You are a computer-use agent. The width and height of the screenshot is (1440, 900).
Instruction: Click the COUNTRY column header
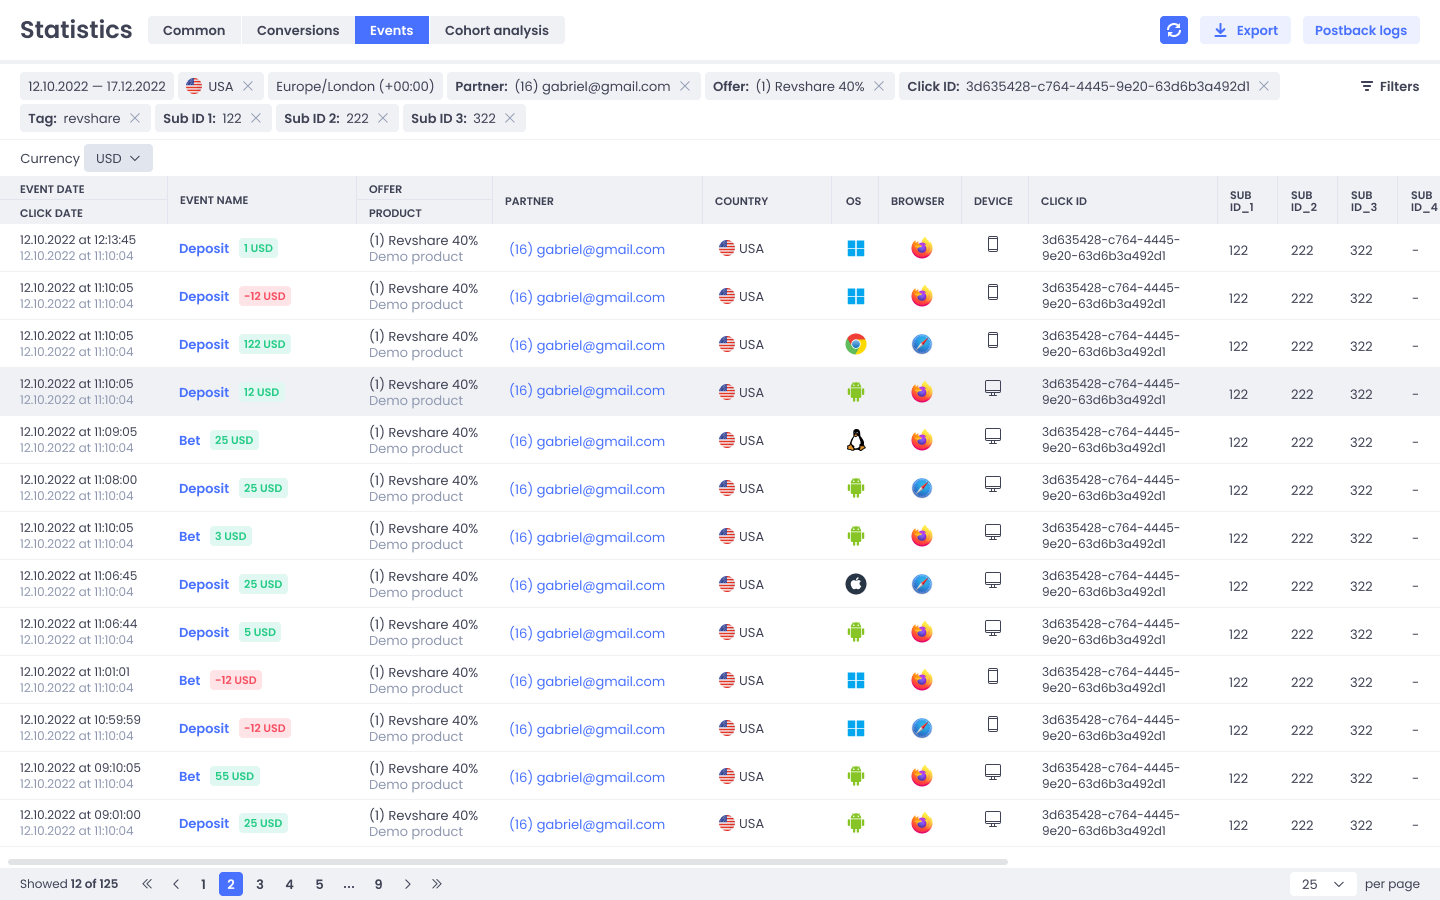742,201
